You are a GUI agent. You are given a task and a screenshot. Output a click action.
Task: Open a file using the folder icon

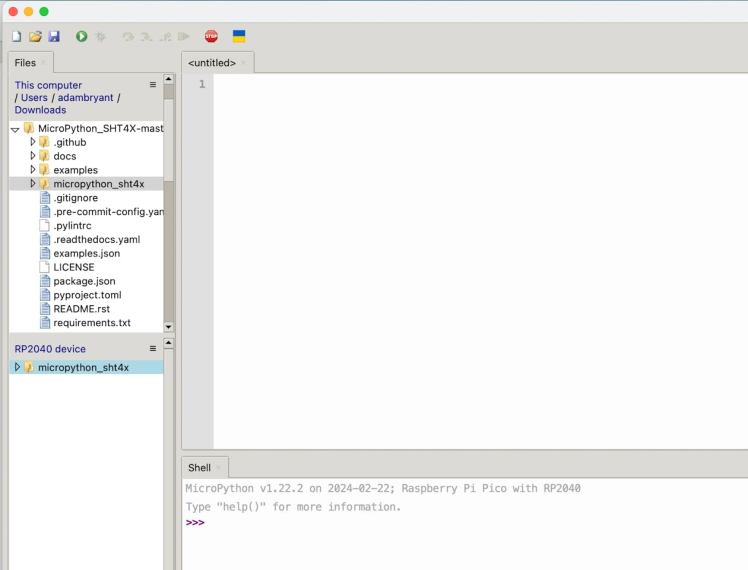(35, 36)
